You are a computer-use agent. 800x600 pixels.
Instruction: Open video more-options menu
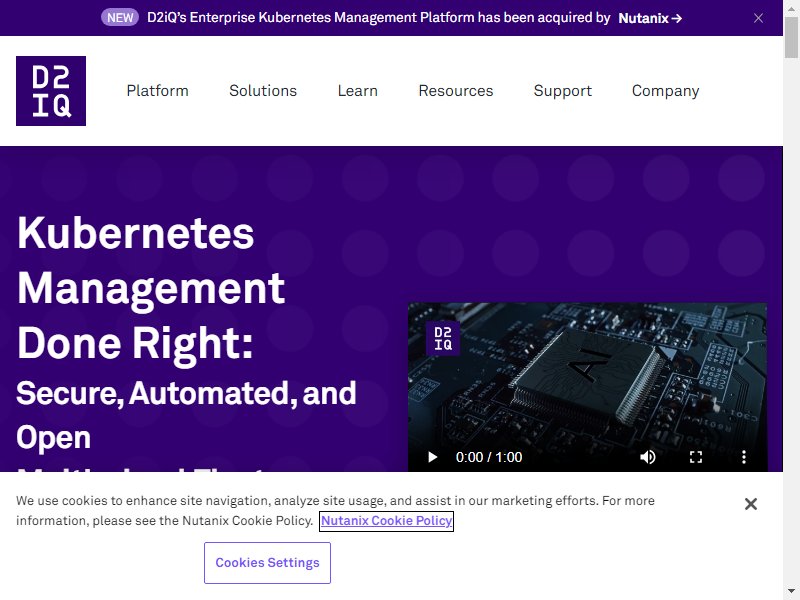(744, 457)
